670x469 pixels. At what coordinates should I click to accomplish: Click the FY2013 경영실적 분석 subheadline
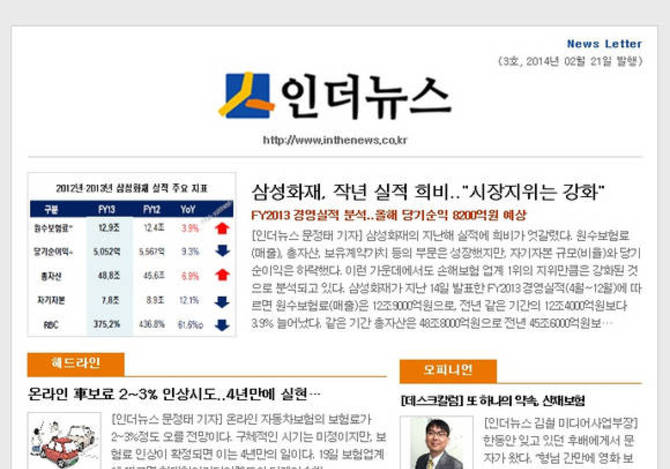(388, 215)
